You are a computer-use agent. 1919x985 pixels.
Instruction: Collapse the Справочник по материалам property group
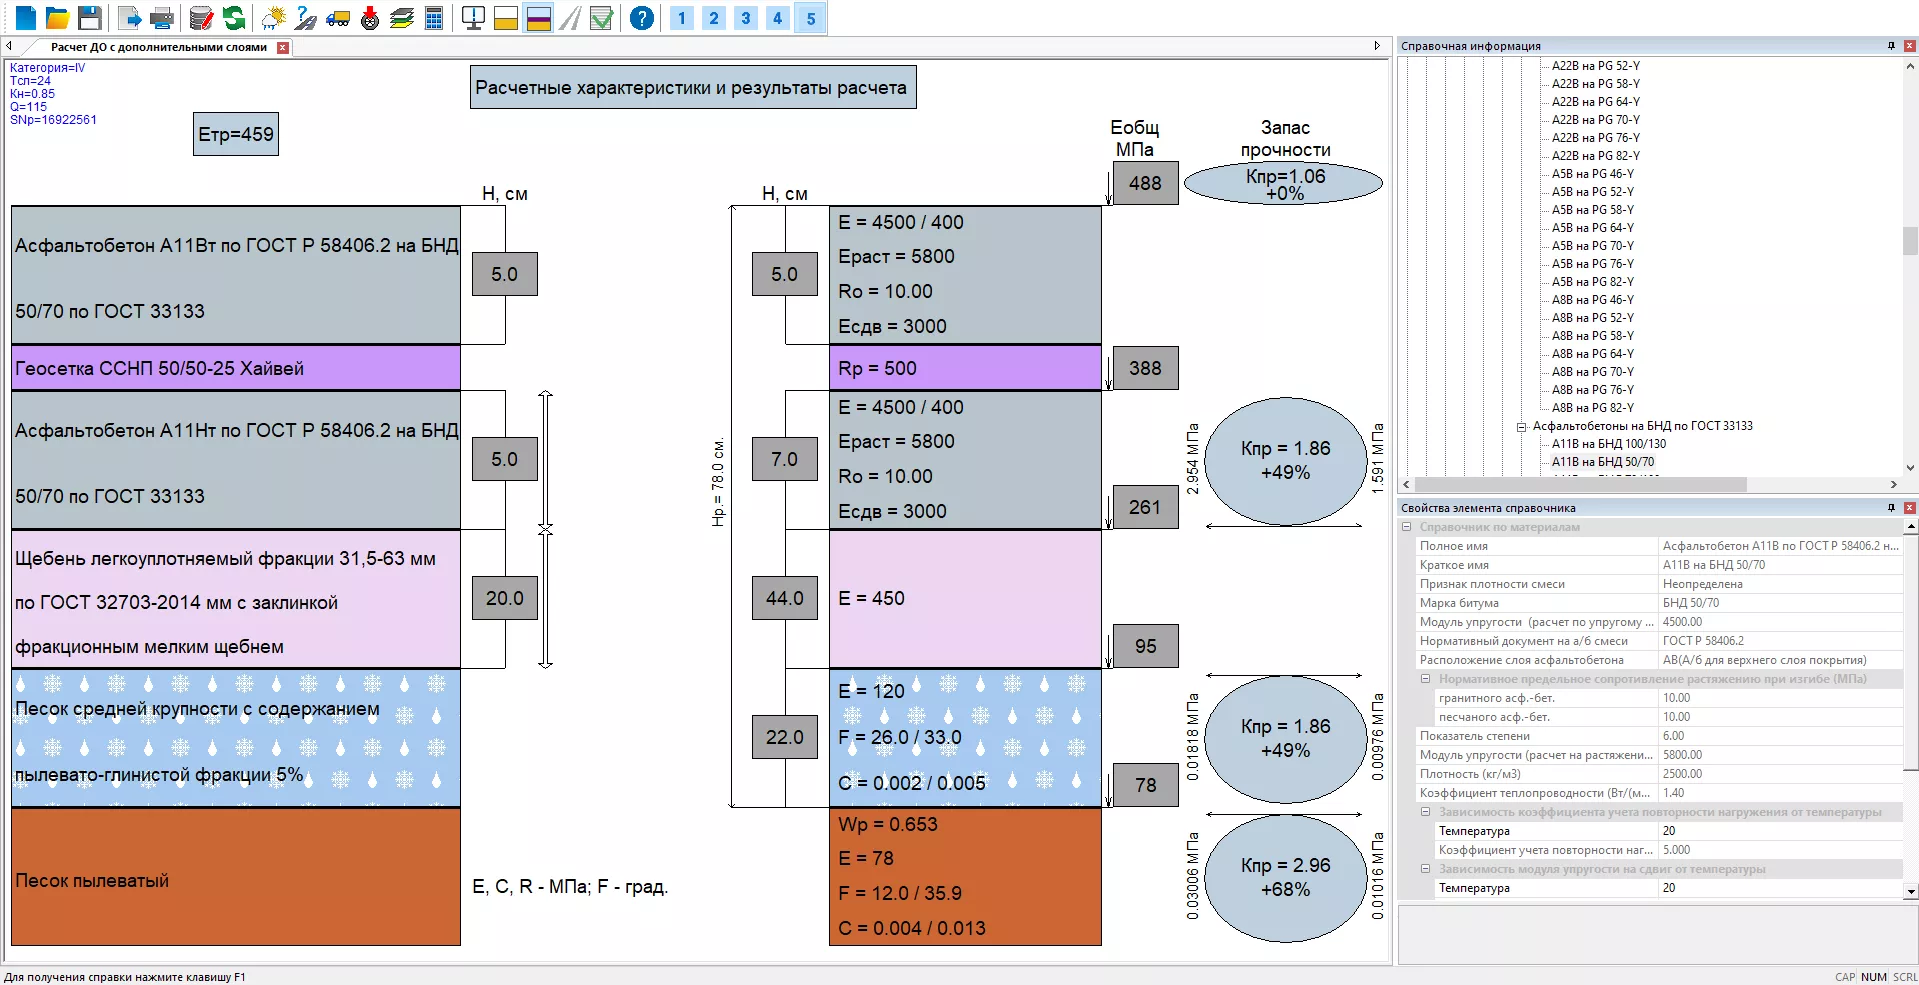pyautogui.click(x=1407, y=527)
